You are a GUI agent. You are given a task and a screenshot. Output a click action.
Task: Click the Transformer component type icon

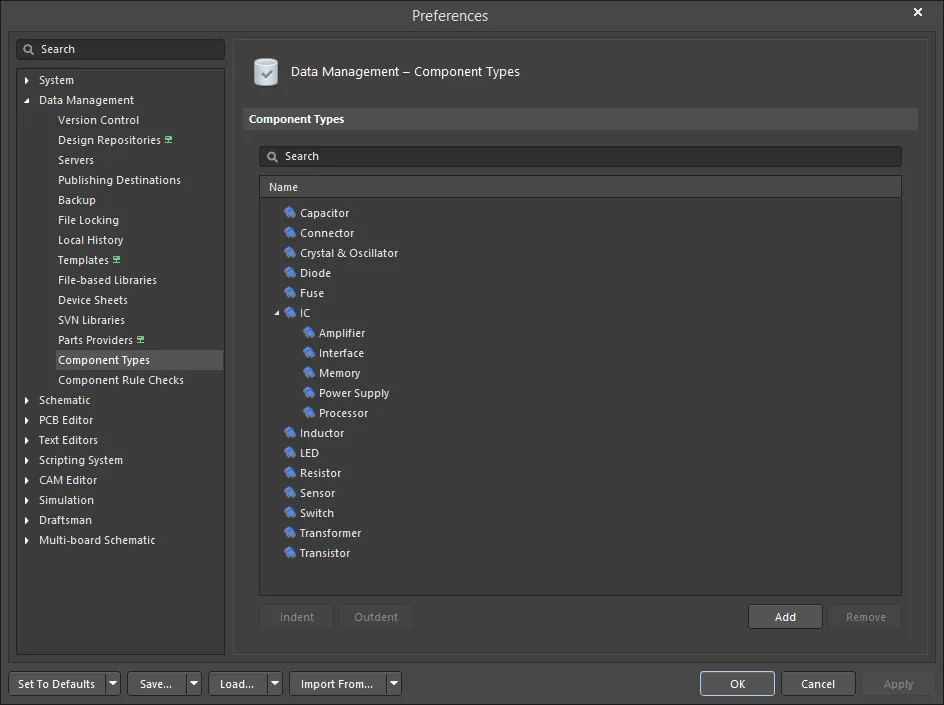click(290, 532)
